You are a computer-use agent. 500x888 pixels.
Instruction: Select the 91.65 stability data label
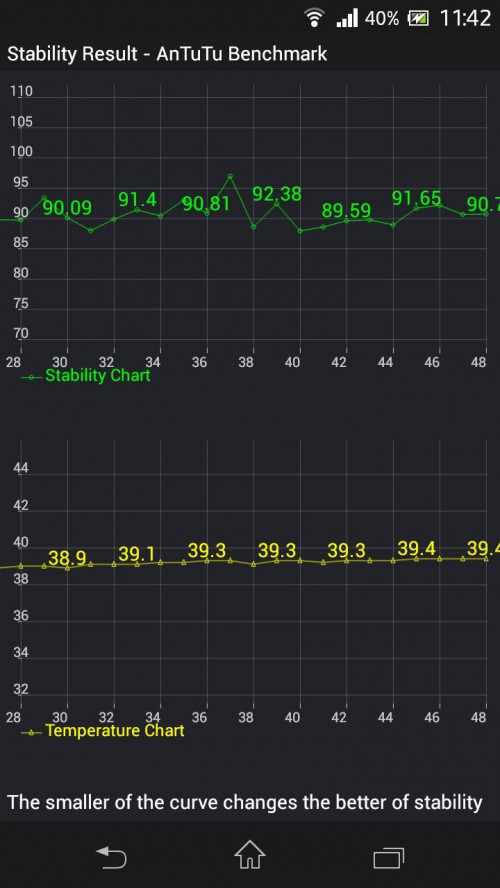(417, 198)
